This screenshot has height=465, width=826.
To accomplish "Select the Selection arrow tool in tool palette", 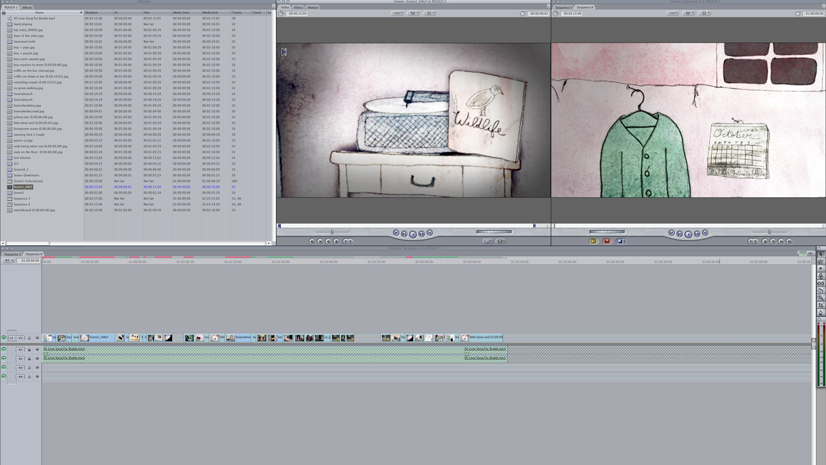I will (821, 254).
